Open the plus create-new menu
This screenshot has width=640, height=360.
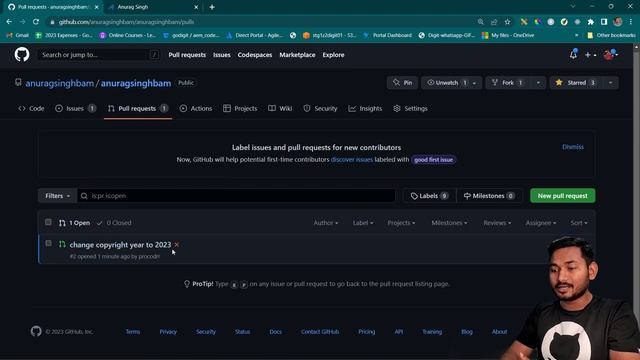pos(590,55)
